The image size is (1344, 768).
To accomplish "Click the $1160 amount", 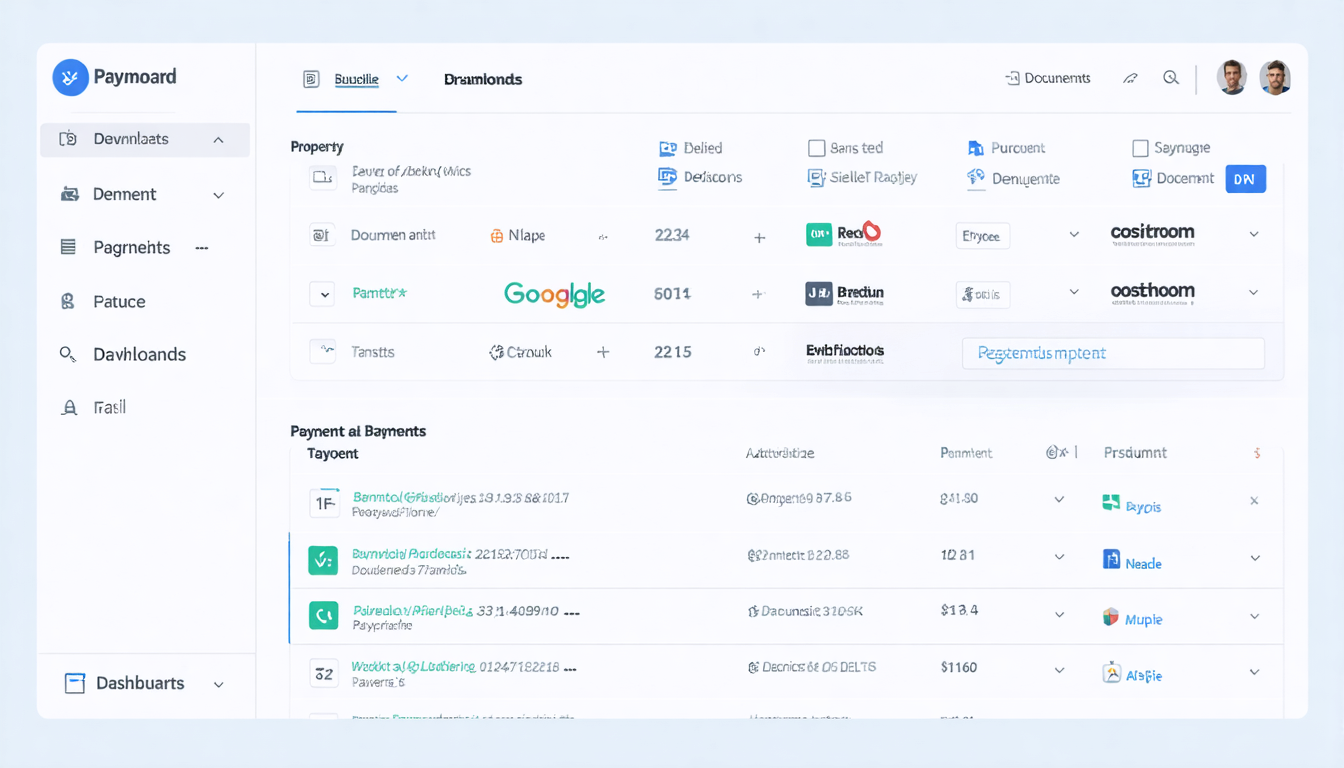I will 959,667.
